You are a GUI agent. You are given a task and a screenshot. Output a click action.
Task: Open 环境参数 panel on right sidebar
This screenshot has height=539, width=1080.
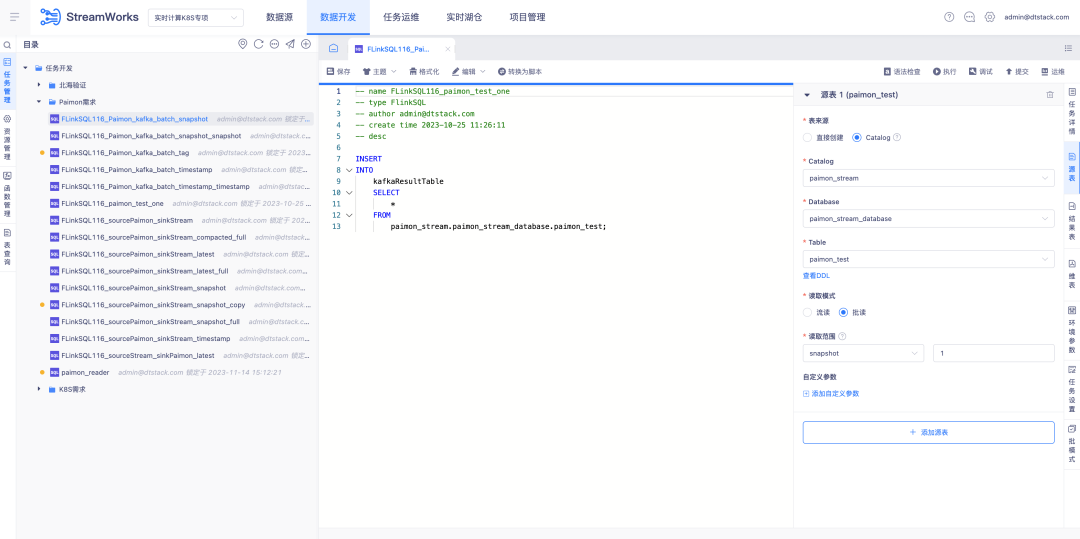tap(1072, 329)
